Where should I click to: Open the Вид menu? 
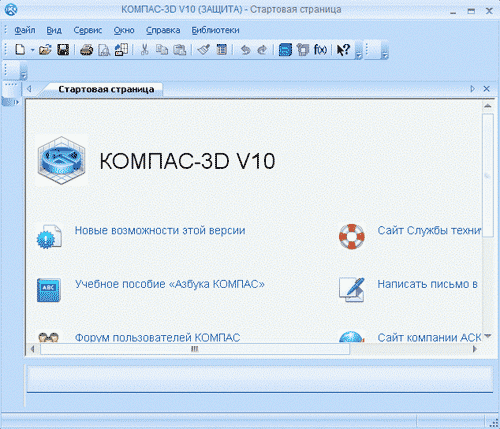(x=54, y=30)
